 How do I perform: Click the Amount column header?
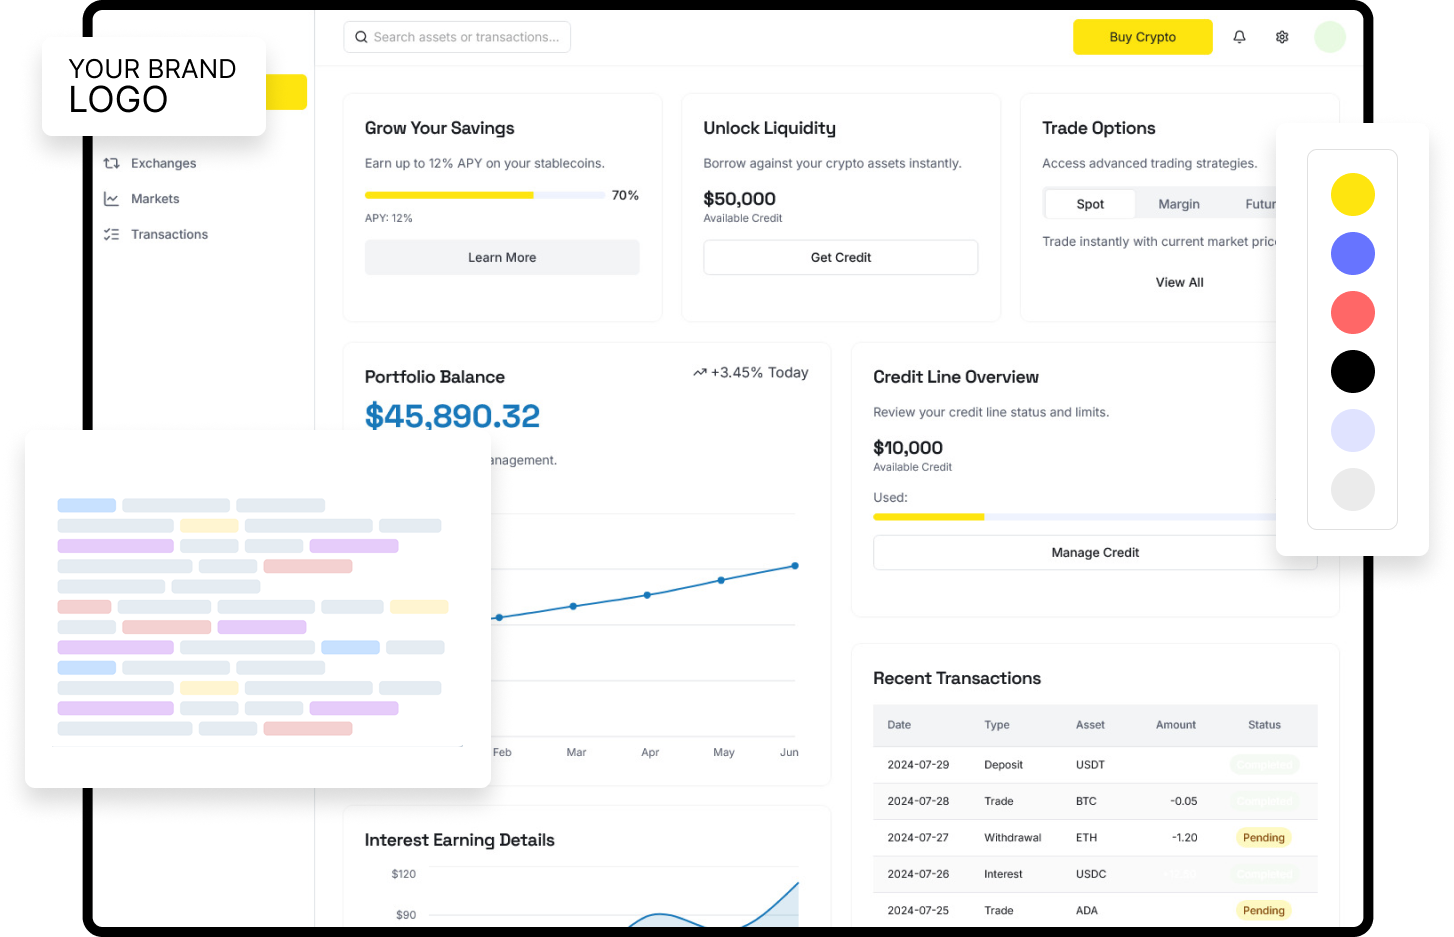[x=1176, y=725]
